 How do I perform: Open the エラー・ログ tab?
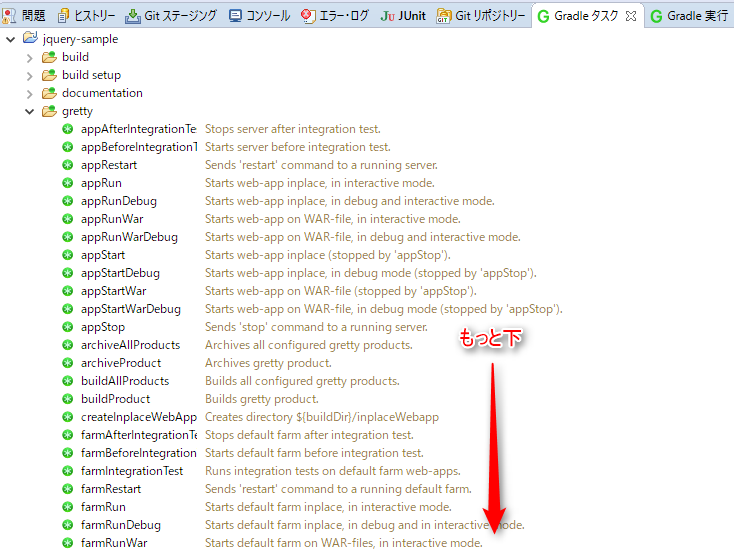(x=335, y=16)
